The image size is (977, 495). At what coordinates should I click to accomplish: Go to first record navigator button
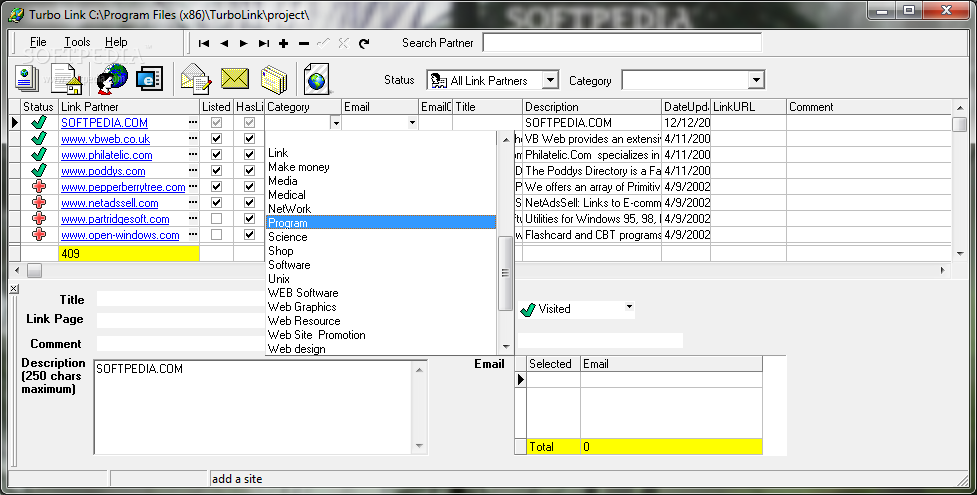[x=204, y=43]
